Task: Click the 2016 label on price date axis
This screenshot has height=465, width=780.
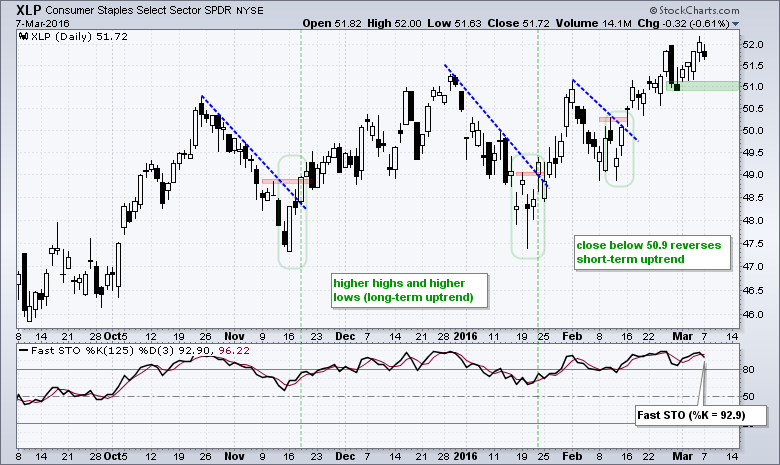Action: [465, 337]
